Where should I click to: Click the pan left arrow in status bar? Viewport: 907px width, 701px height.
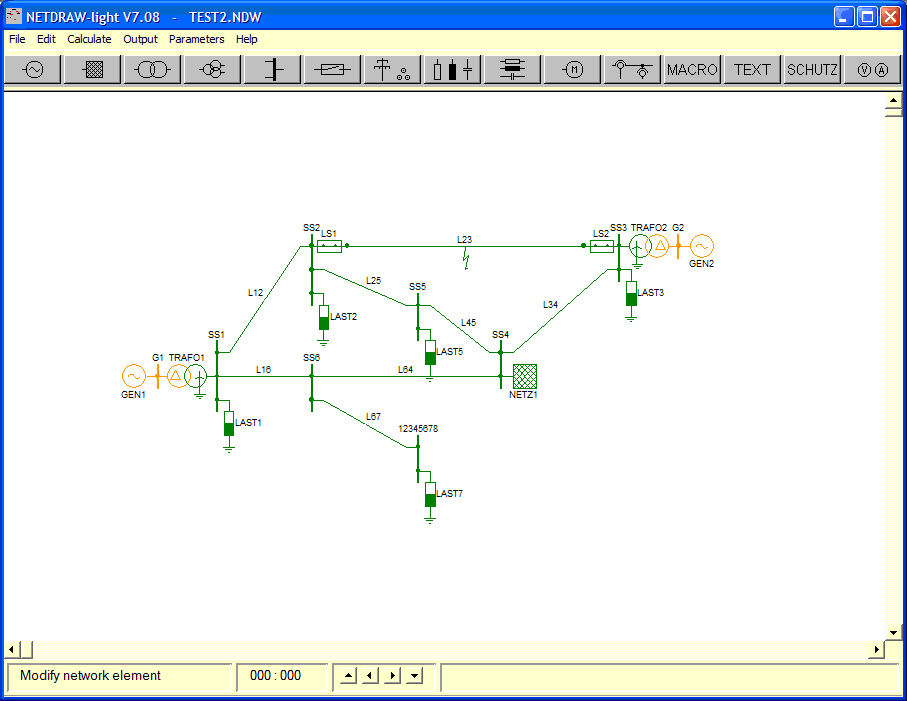click(370, 676)
